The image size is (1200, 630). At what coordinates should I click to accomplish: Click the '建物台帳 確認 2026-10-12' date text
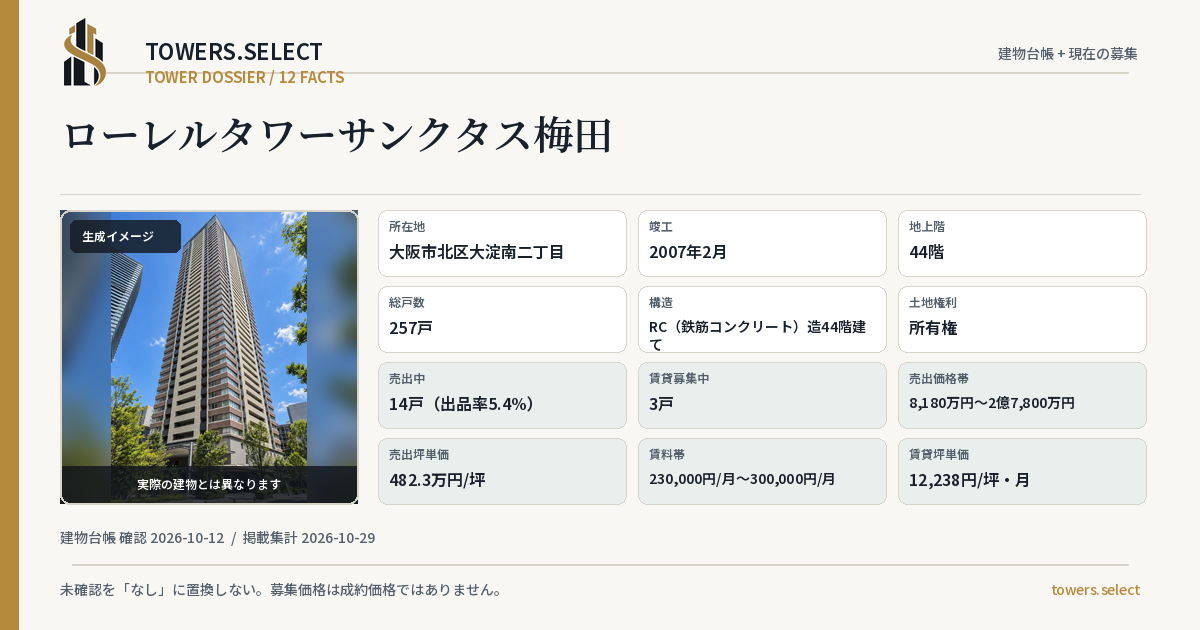[x=142, y=538]
